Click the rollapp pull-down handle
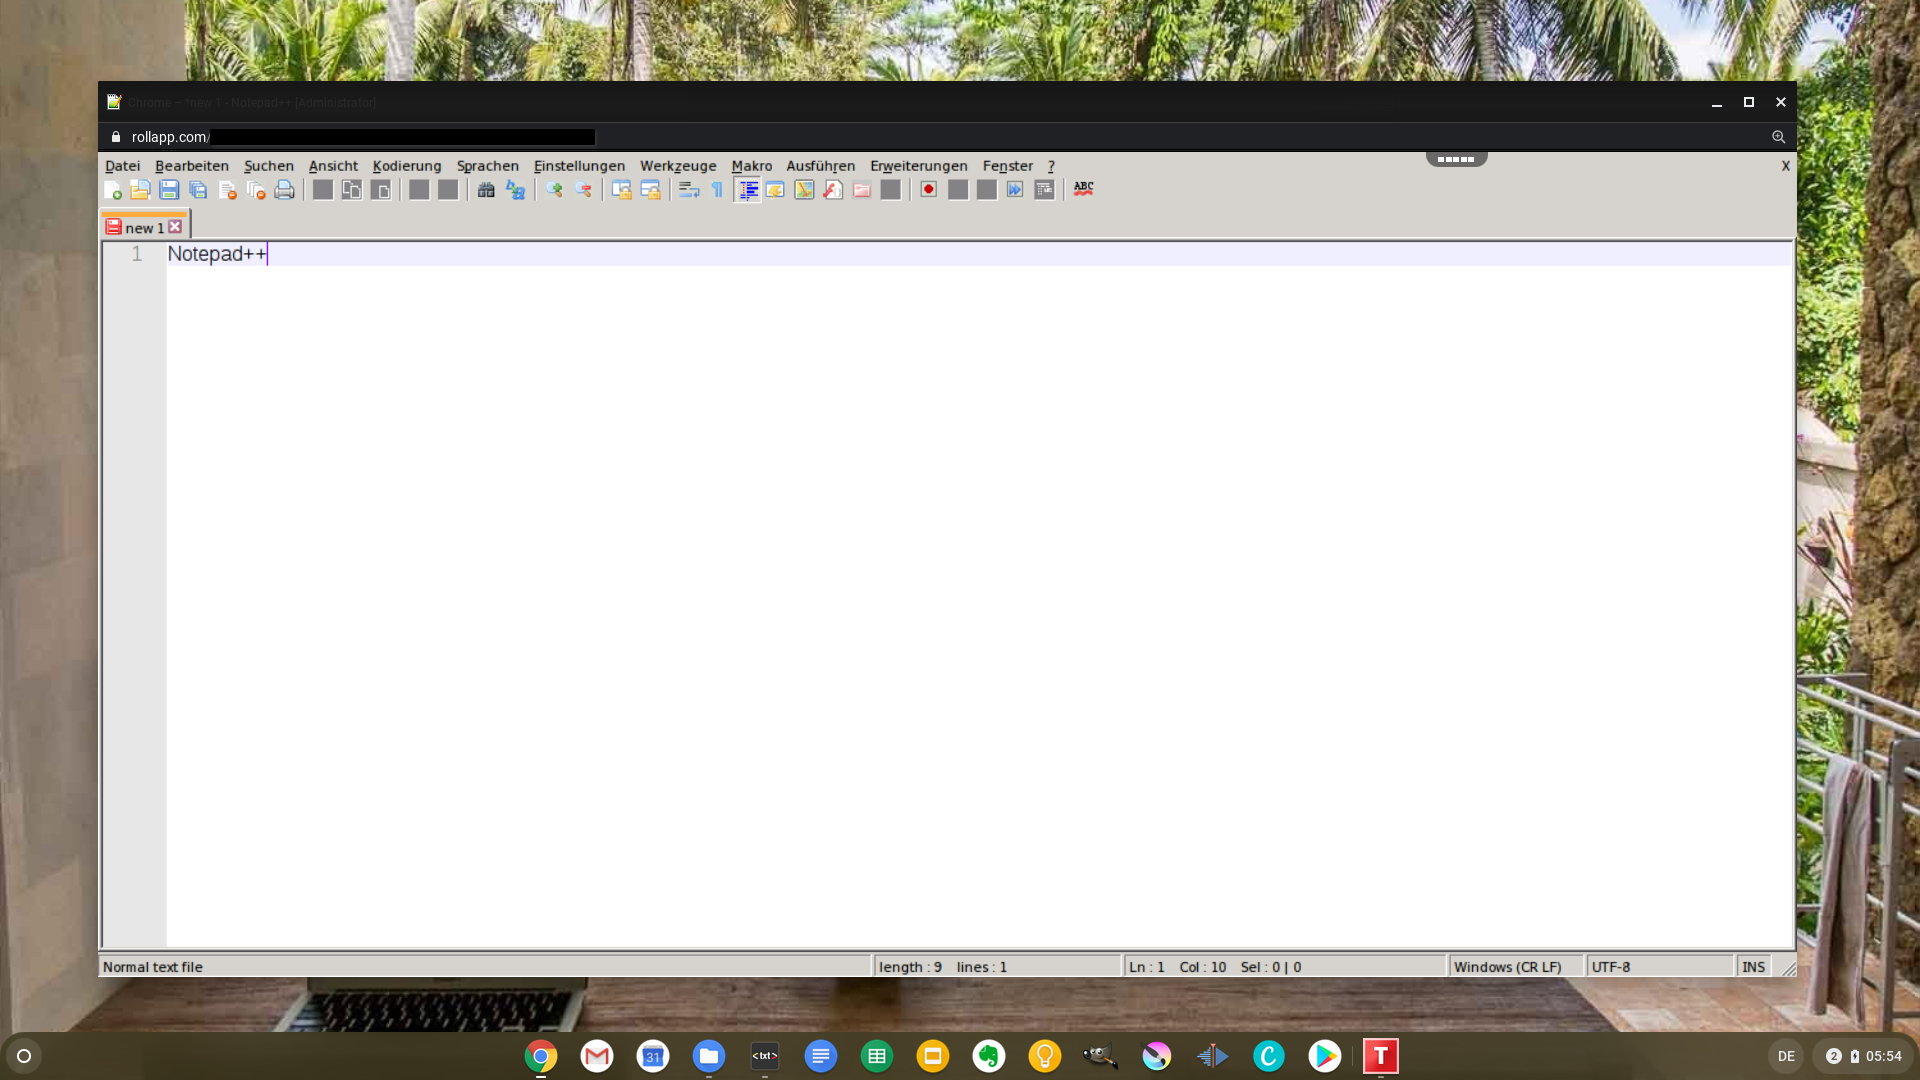Screen dimensions: 1920x1080 click(x=1456, y=159)
